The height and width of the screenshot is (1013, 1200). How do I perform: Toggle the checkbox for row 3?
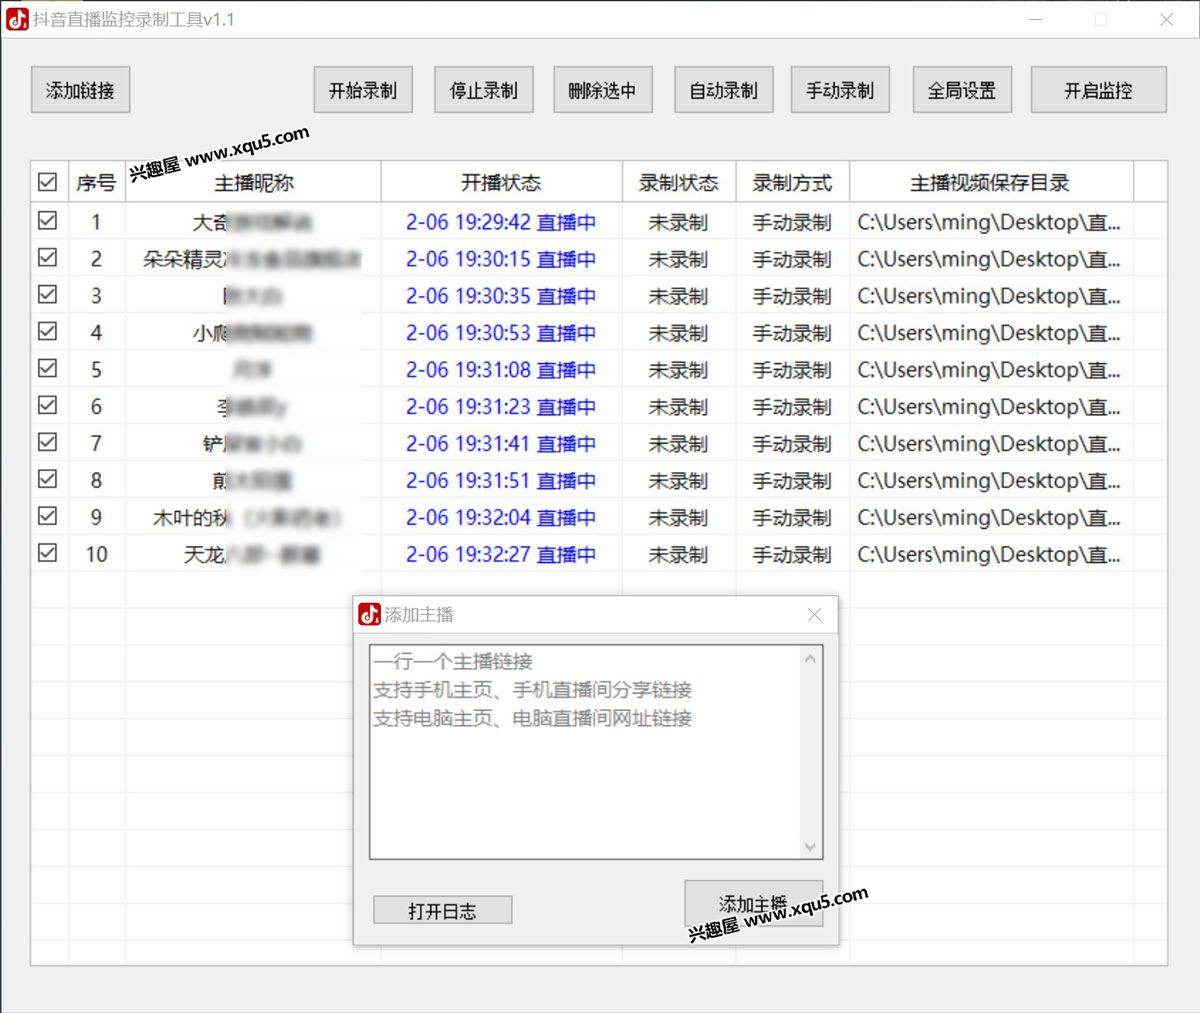point(47,294)
